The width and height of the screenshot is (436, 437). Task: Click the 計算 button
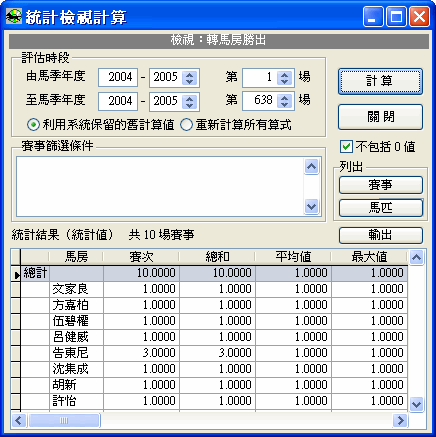[x=380, y=81]
